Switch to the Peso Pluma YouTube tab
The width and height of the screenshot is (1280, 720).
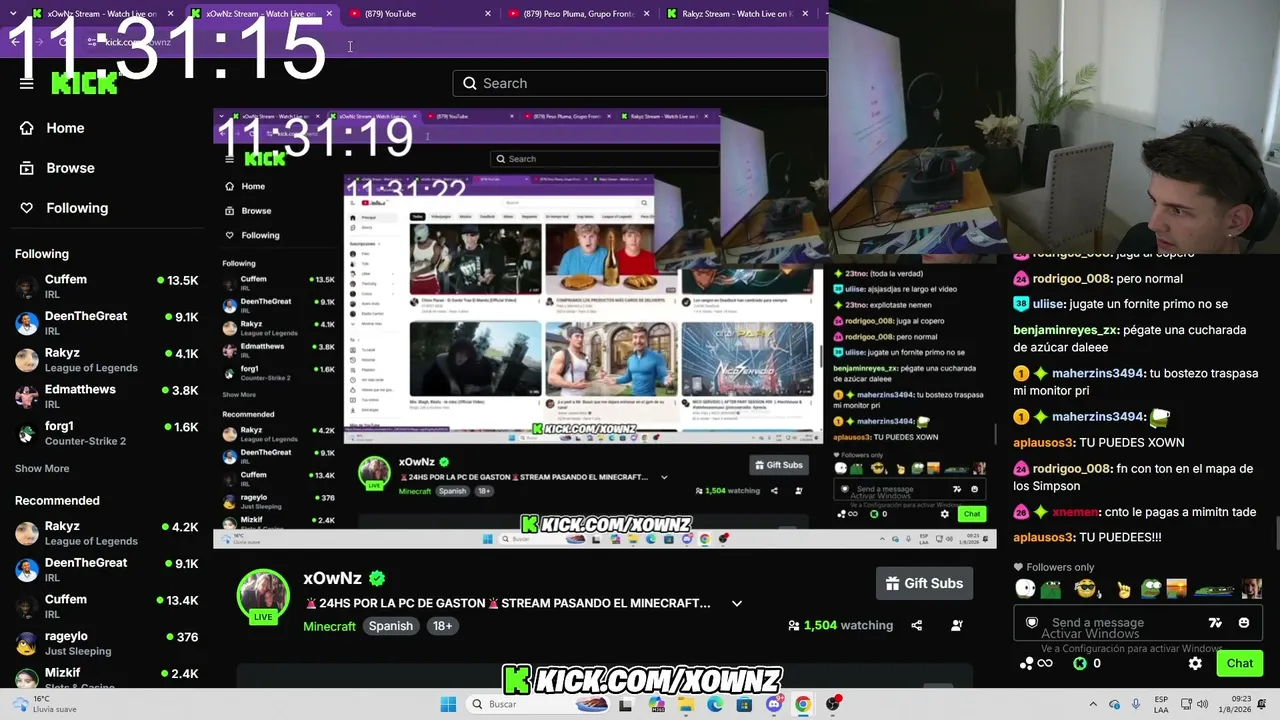[578, 14]
